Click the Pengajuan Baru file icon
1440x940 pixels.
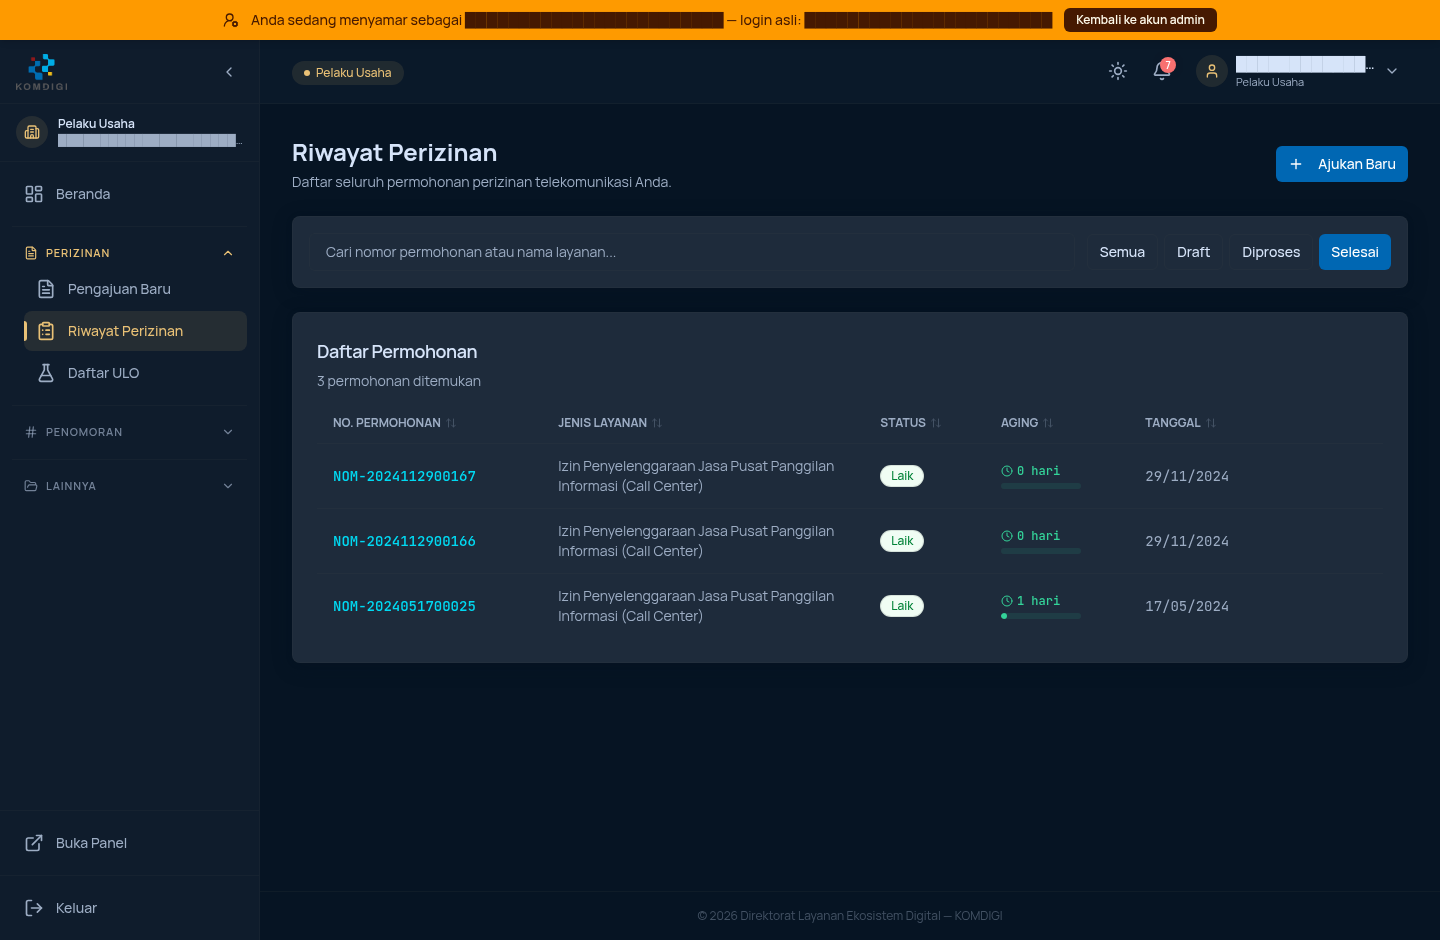[46, 289]
